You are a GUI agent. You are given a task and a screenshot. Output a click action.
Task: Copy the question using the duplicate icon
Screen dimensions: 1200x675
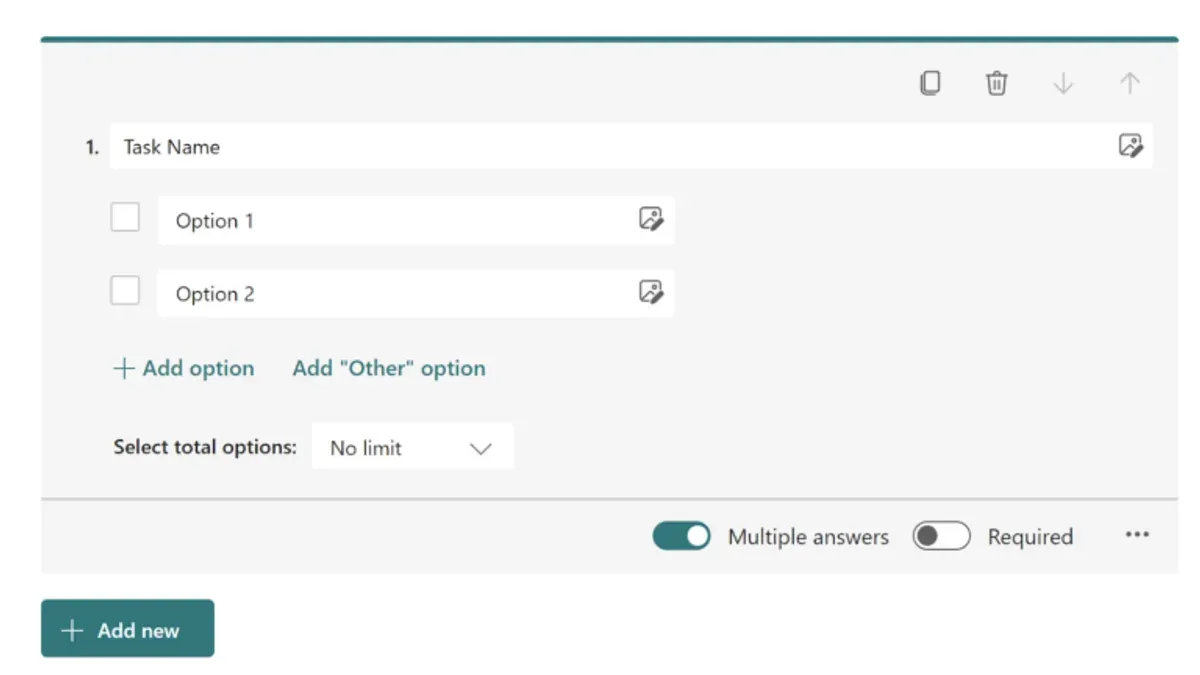coord(930,83)
